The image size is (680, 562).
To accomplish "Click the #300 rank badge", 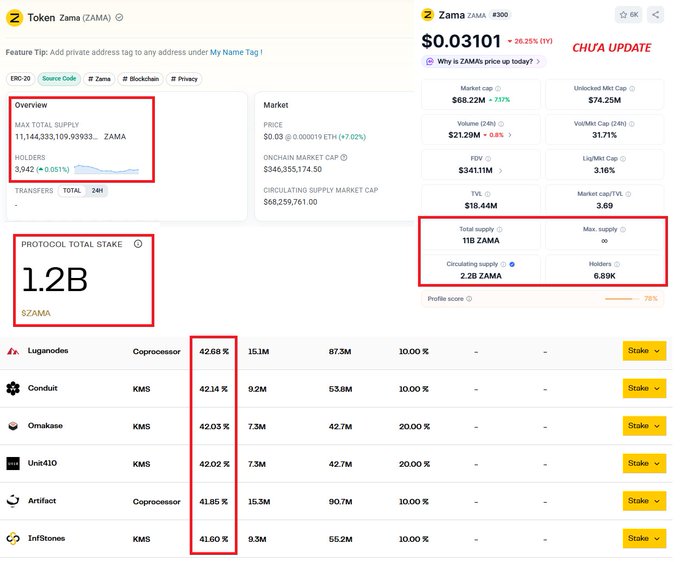I will point(500,15).
